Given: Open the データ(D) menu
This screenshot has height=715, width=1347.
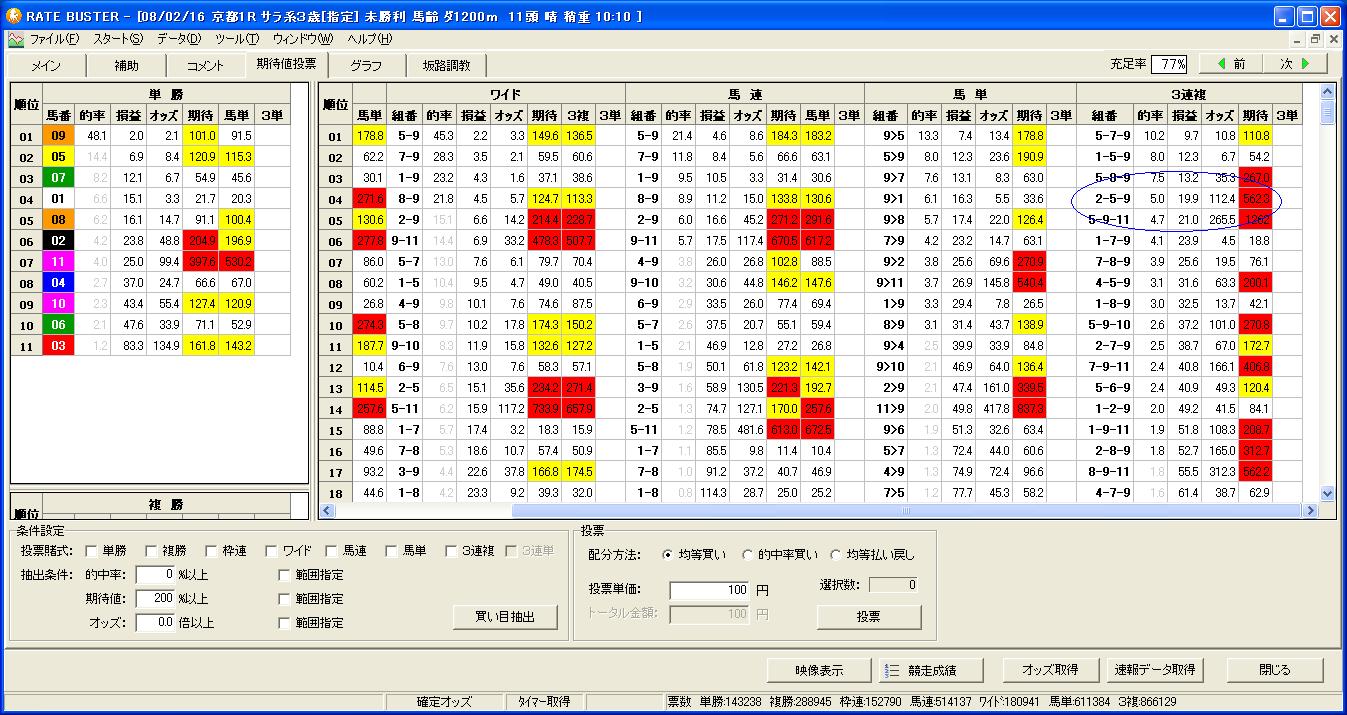Looking at the screenshot, I should (179, 39).
